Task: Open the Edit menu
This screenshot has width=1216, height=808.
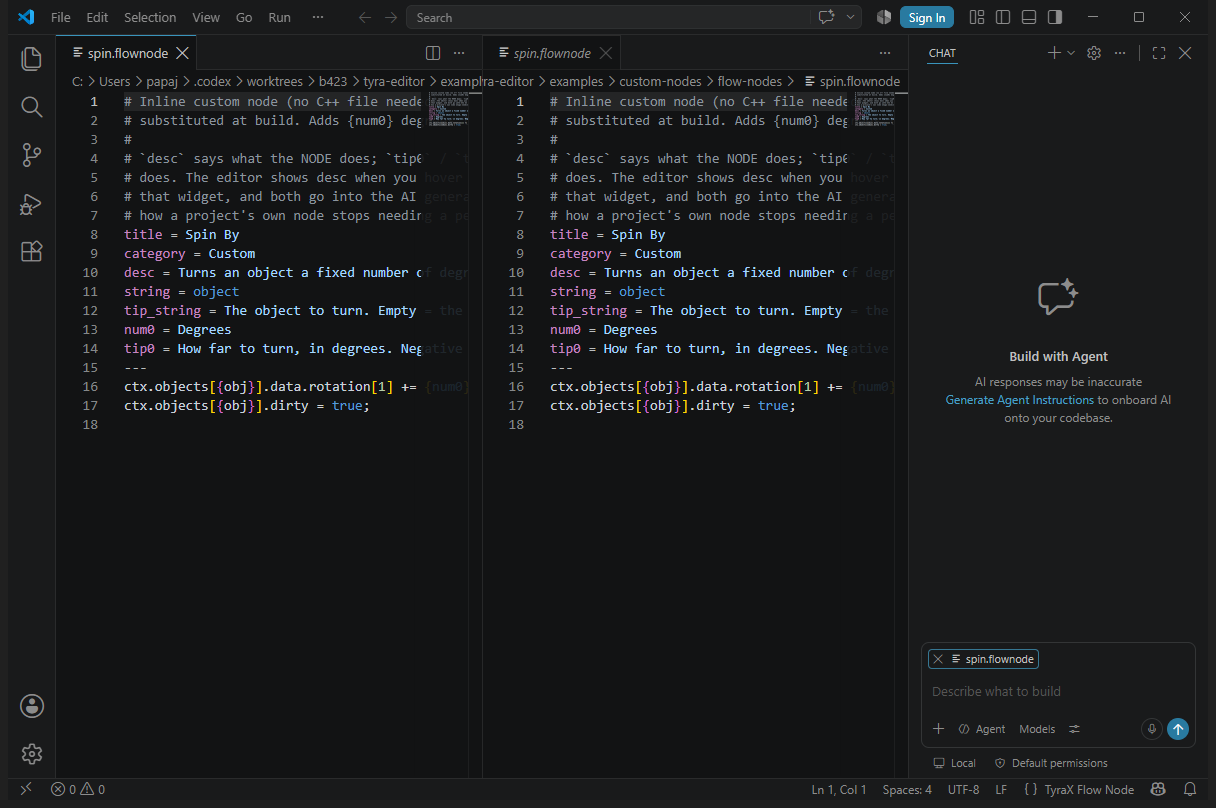Action: (x=97, y=17)
